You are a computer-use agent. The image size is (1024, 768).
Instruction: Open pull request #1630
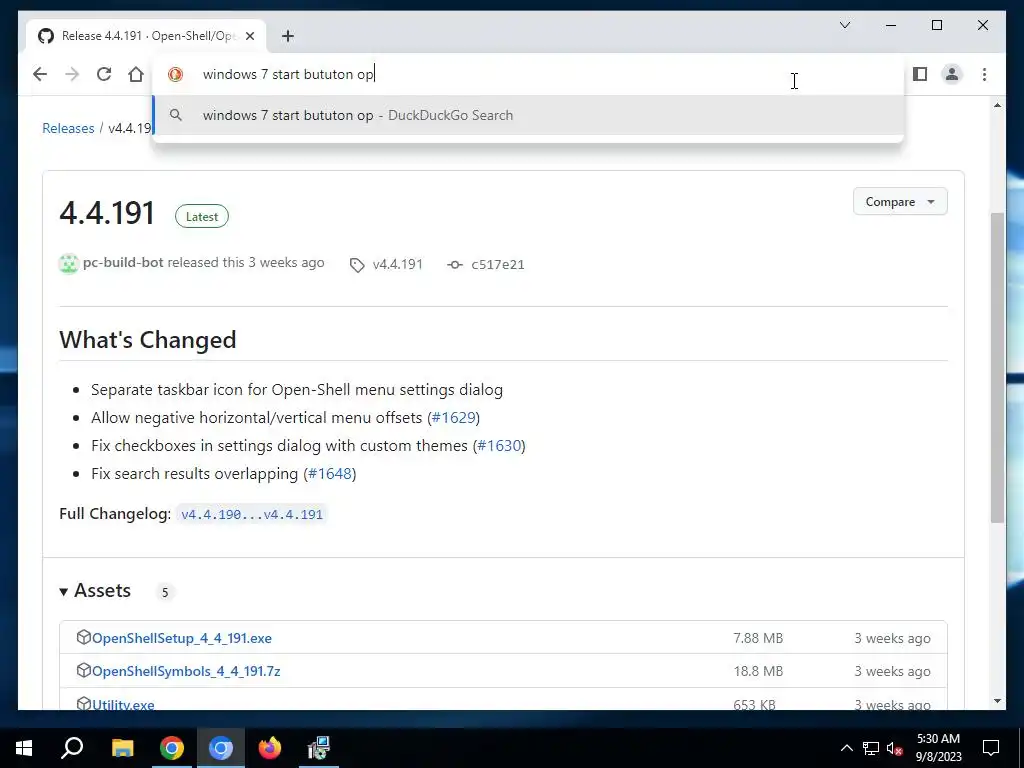[499, 445]
